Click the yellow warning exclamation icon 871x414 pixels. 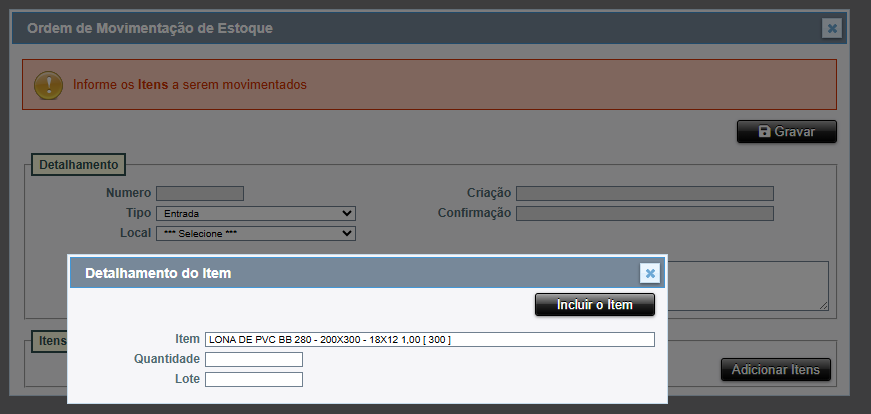click(48, 85)
